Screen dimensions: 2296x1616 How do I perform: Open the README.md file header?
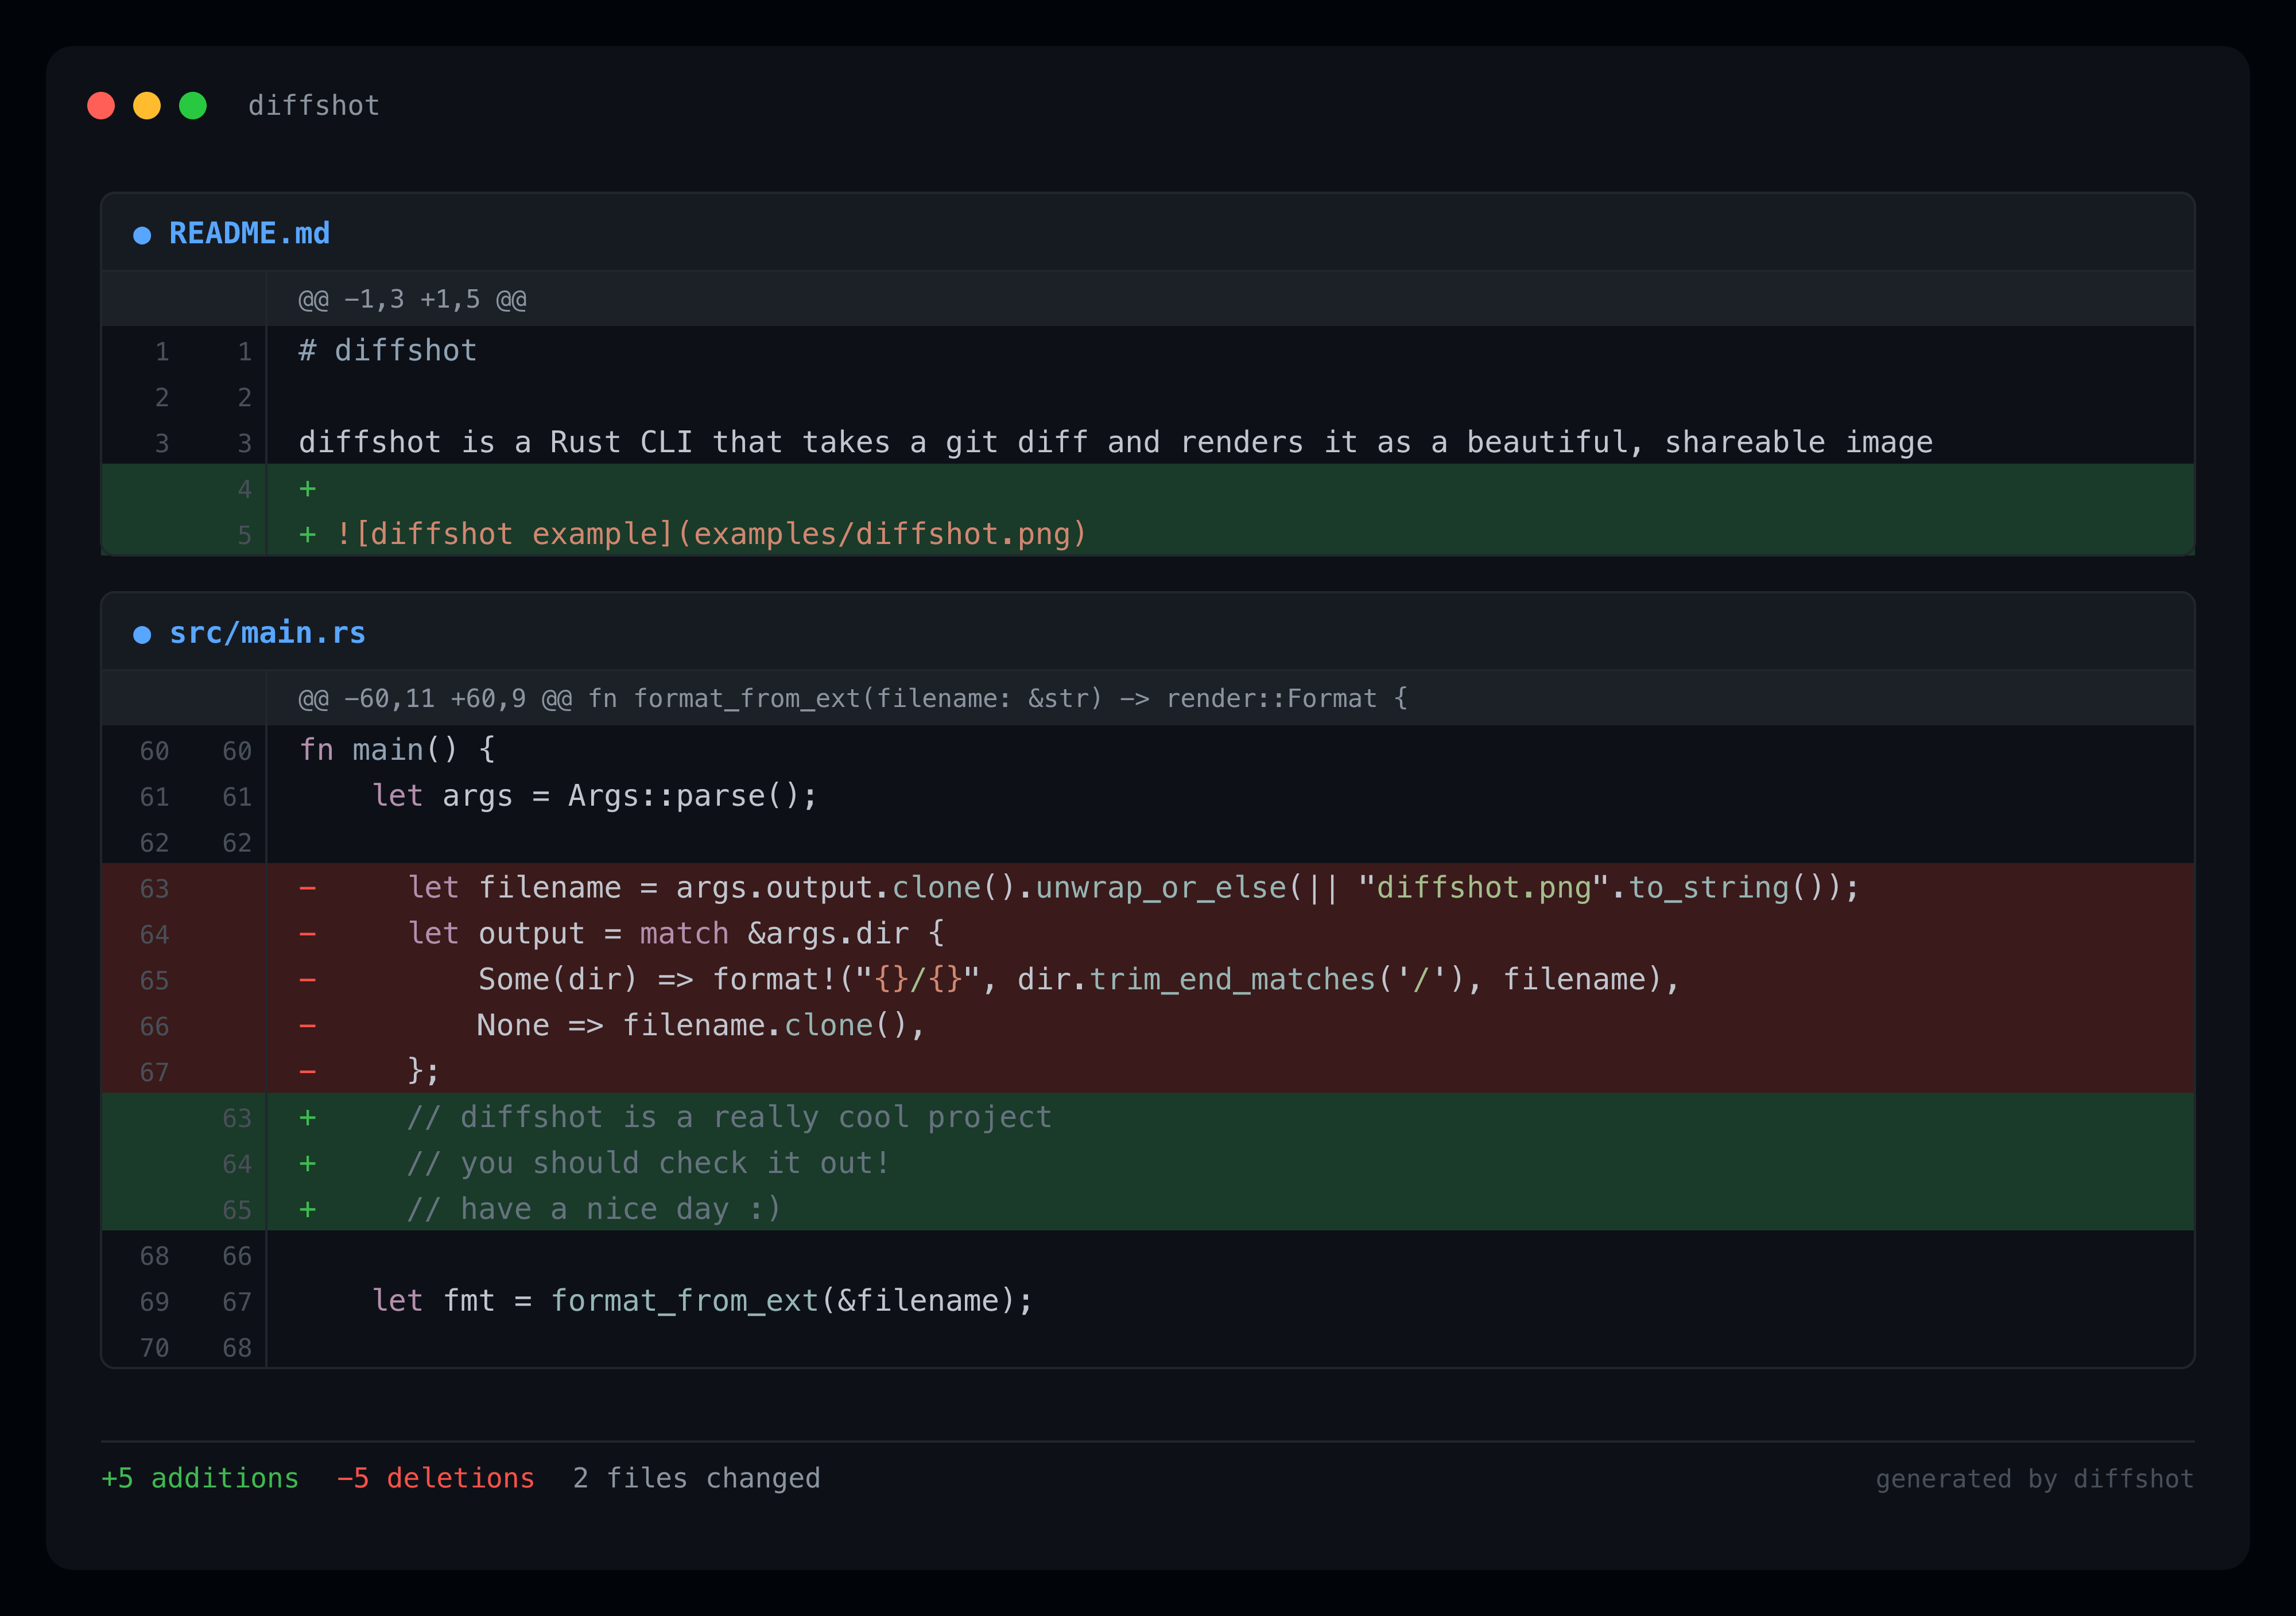(249, 234)
